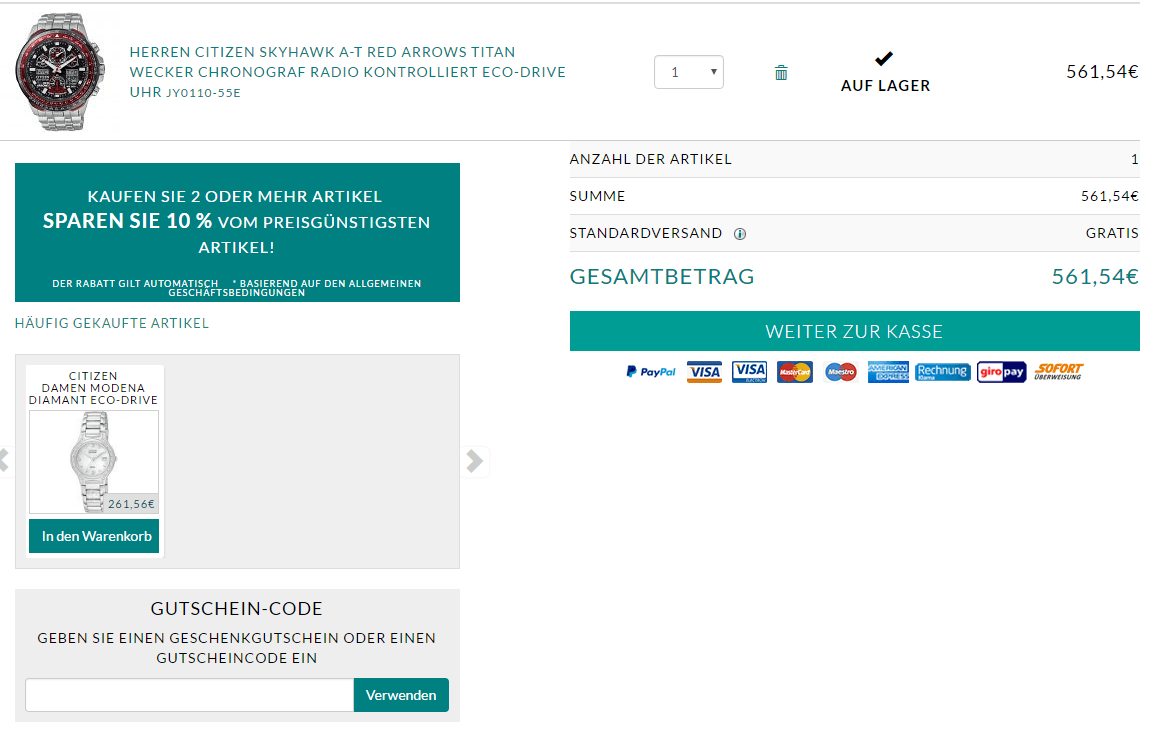Click the American Express logo
Image resolution: width=1149 pixels, height=743 pixels.
pos(888,372)
